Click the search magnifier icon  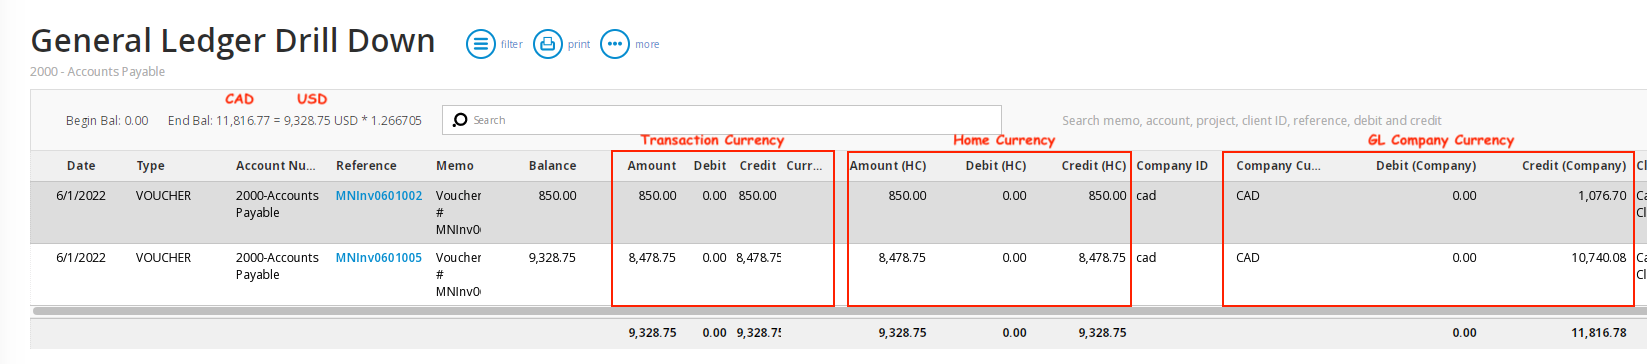pos(460,120)
